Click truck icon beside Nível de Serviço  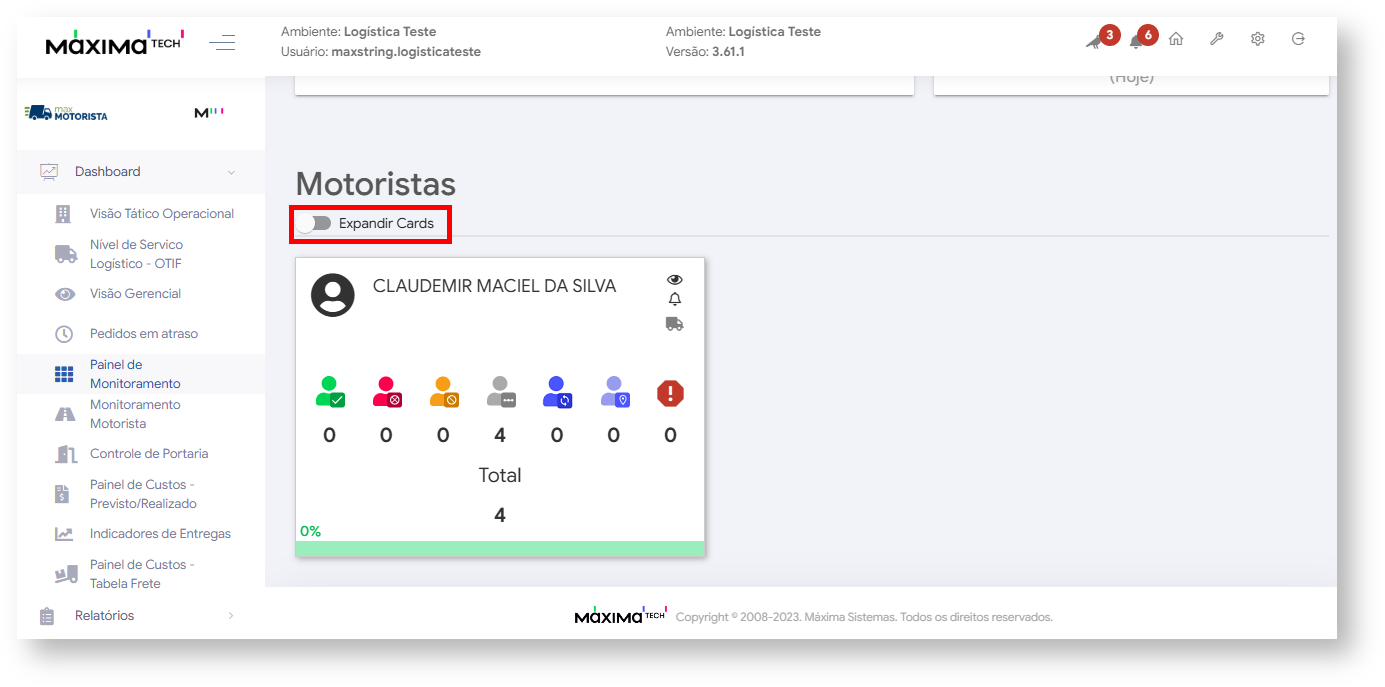(x=65, y=254)
